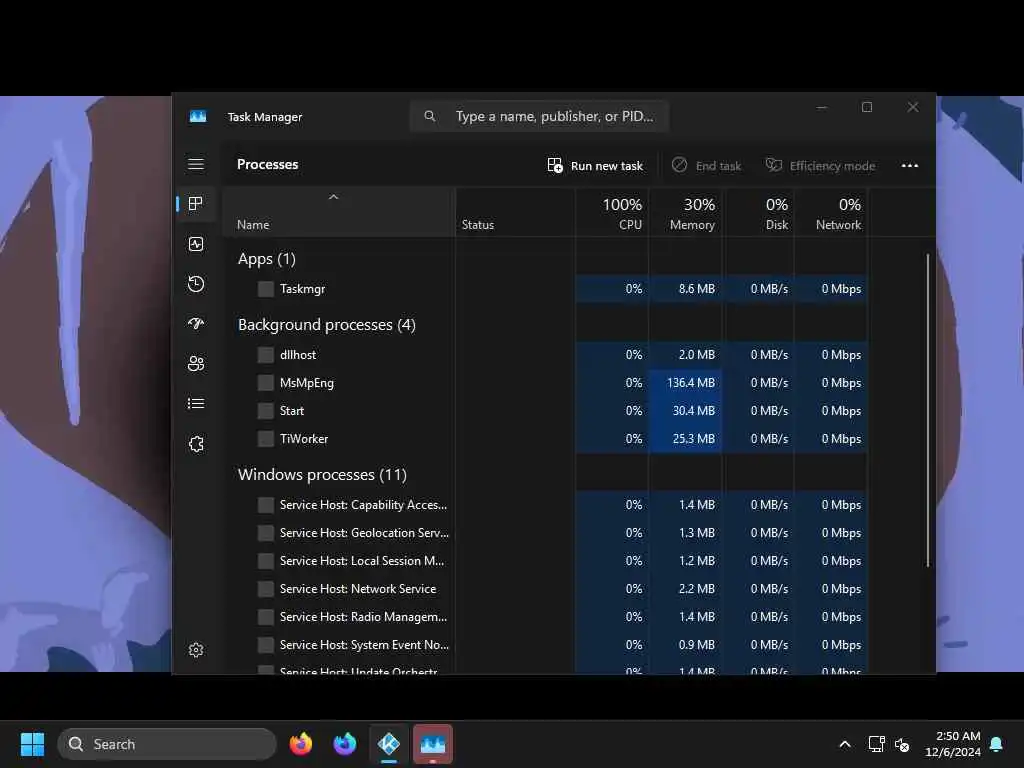Open Thunderbird from the taskbar
This screenshot has height=768, width=1024.
point(345,744)
